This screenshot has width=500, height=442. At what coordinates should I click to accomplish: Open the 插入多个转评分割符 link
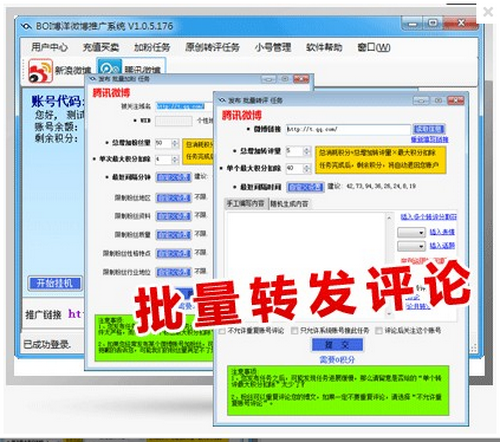pyautogui.click(x=428, y=217)
